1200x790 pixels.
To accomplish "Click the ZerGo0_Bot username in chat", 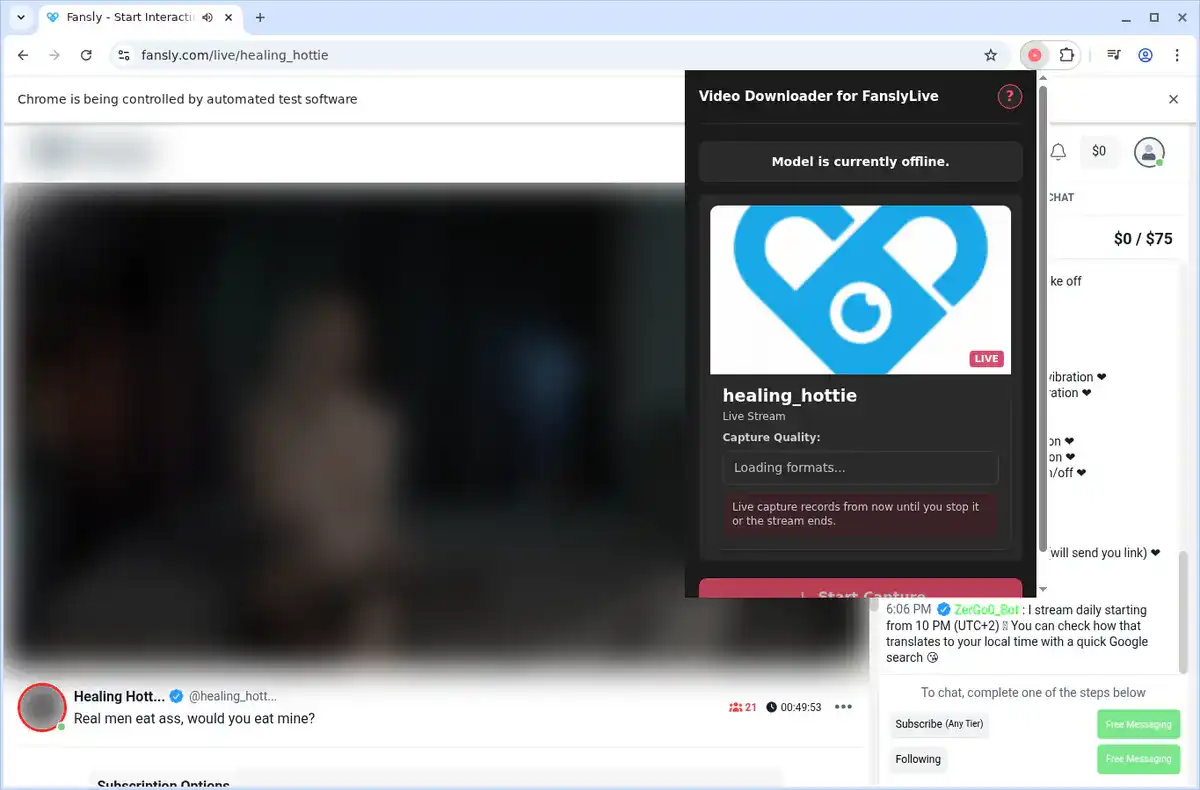I will pyautogui.click(x=986, y=610).
